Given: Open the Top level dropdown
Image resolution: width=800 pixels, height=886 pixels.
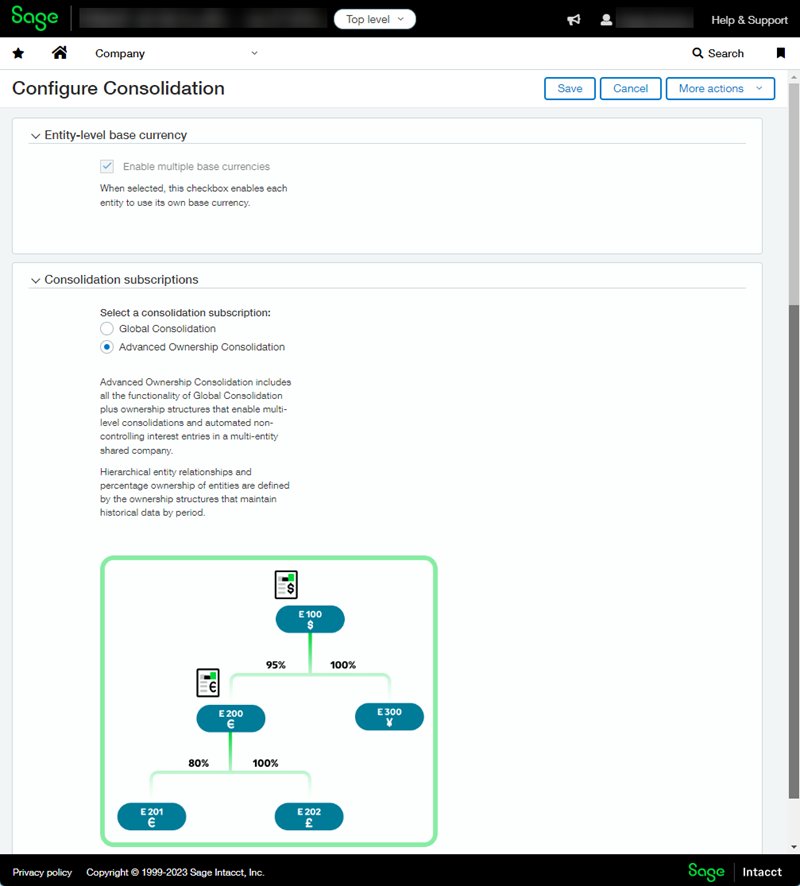Looking at the screenshot, I should click(374, 18).
